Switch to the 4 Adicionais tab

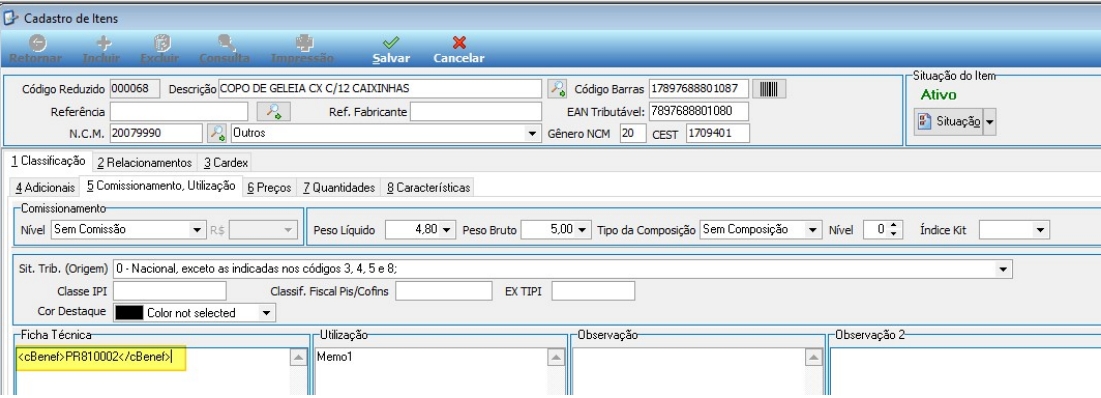point(44,187)
